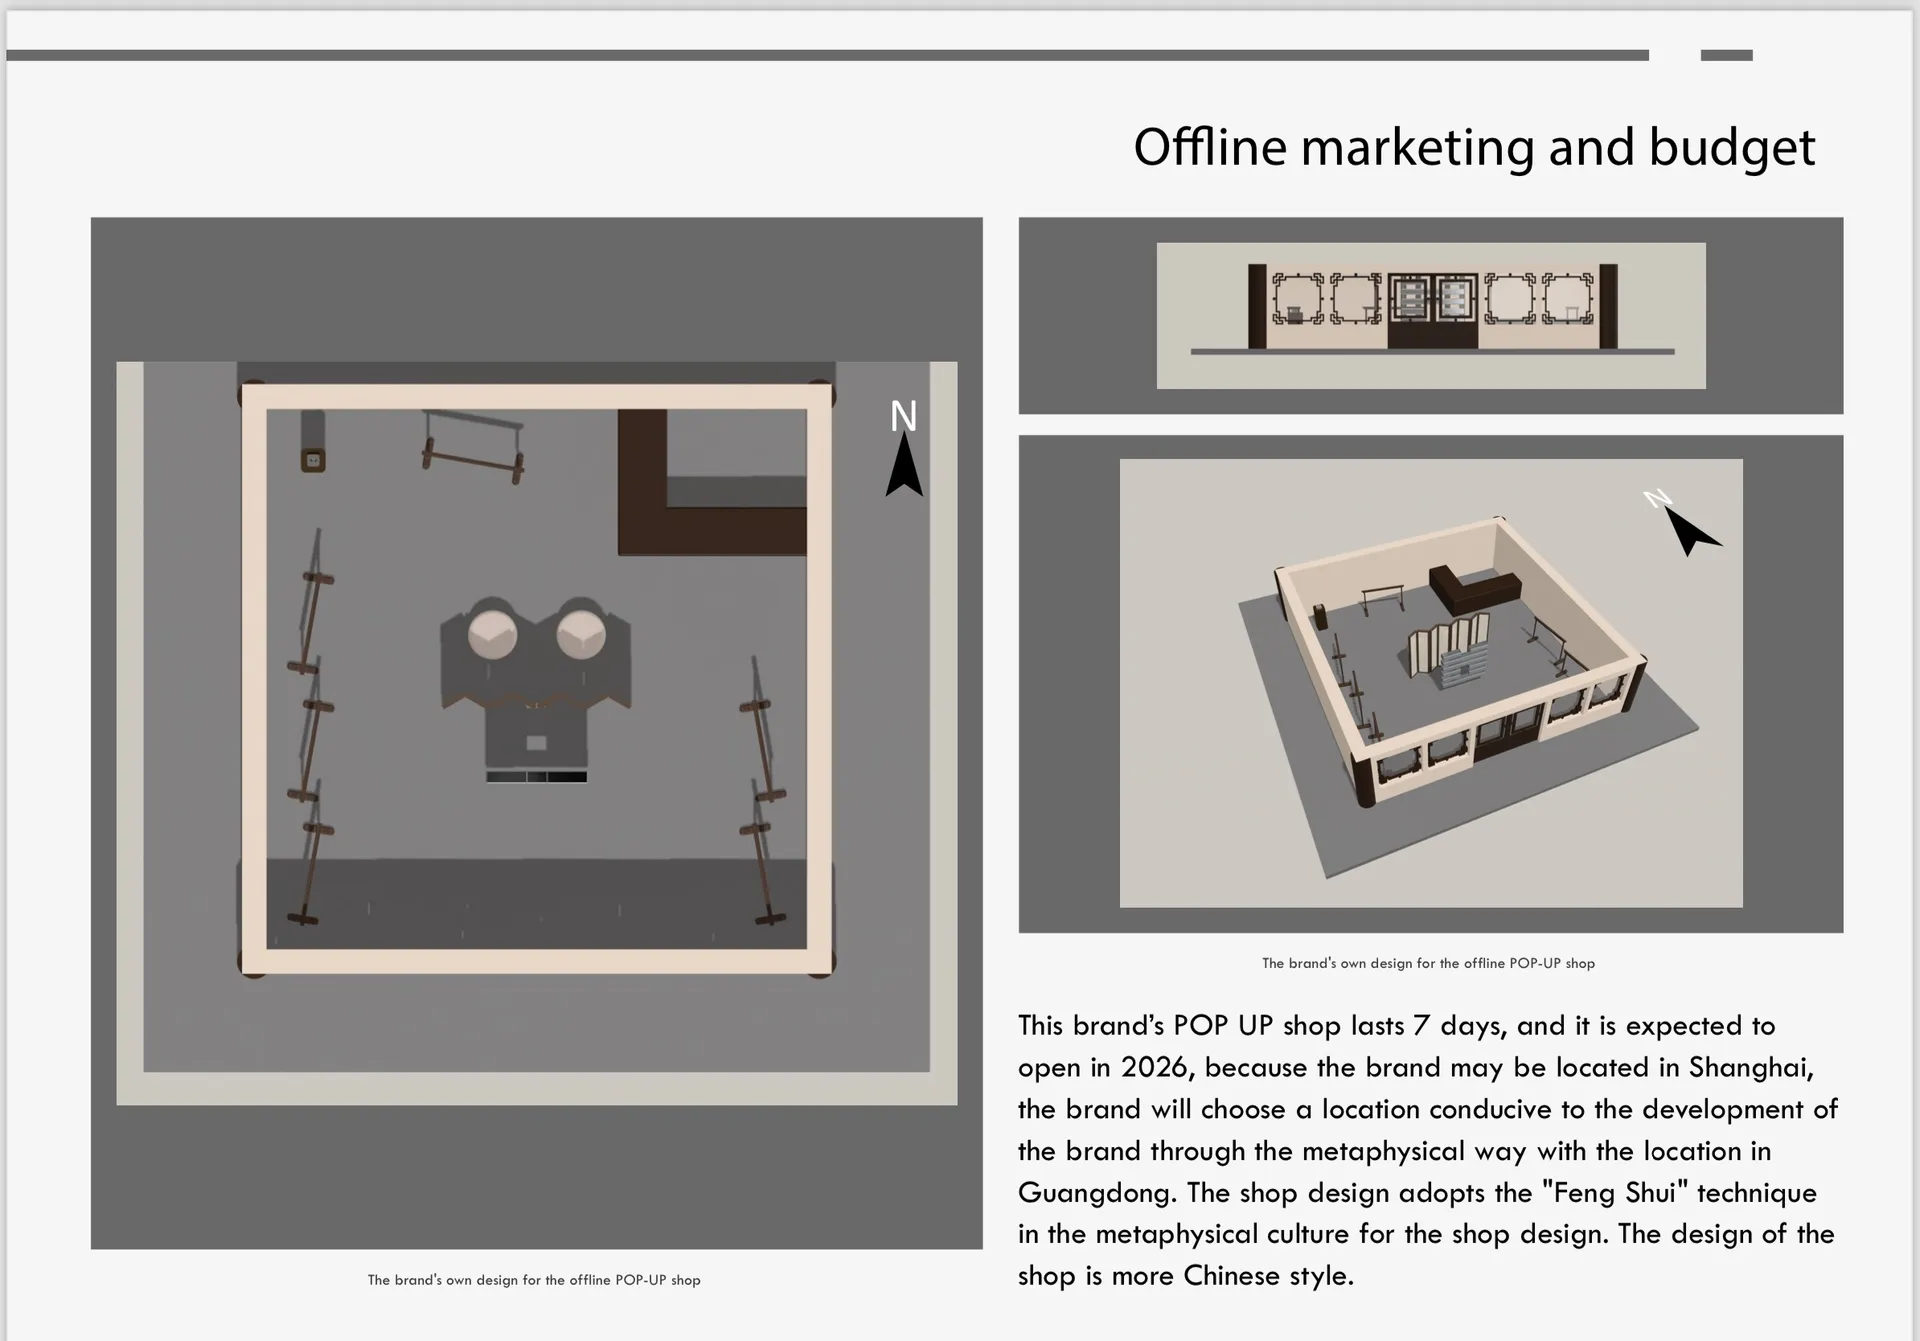1920x1341 pixels.
Task: Select the right round table in floor plan
Action: [581, 634]
